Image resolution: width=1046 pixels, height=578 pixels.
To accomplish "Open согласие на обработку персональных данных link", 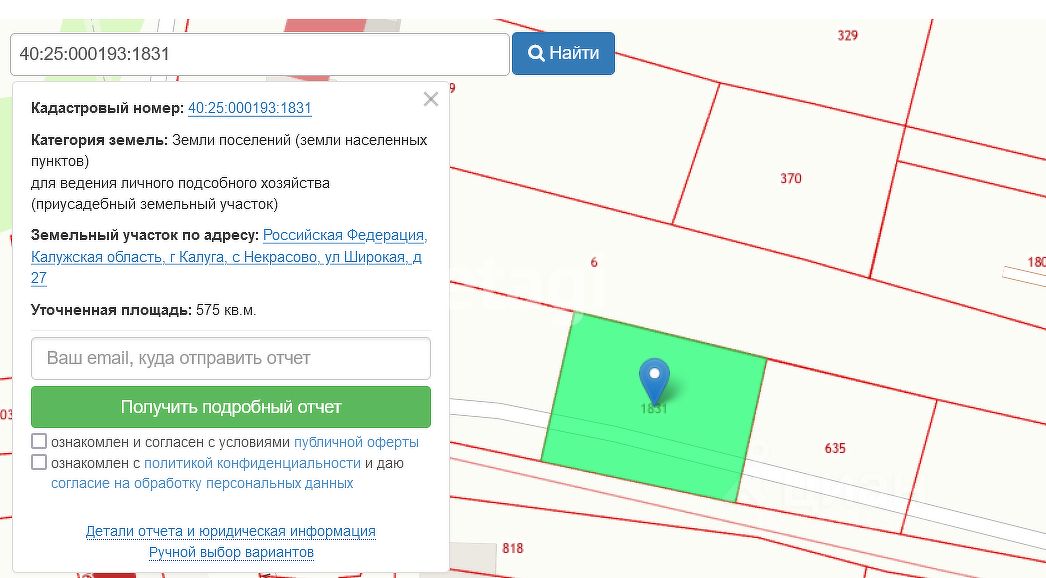I will coord(202,483).
